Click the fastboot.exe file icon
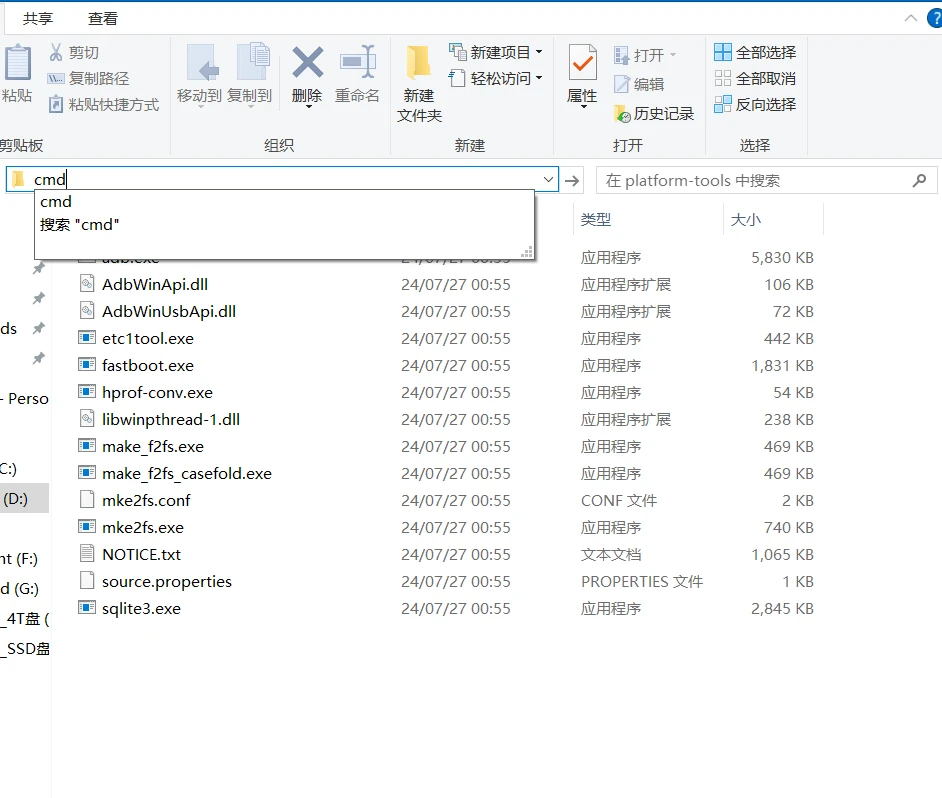 click(x=87, y=365)
